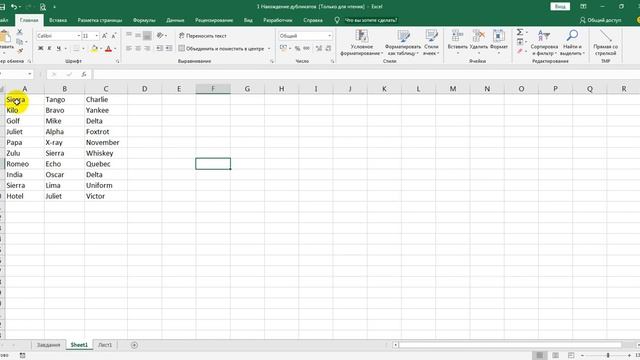The image size is (640, 360).
Task: Click the Borders icon in font group
Action: 76,49
